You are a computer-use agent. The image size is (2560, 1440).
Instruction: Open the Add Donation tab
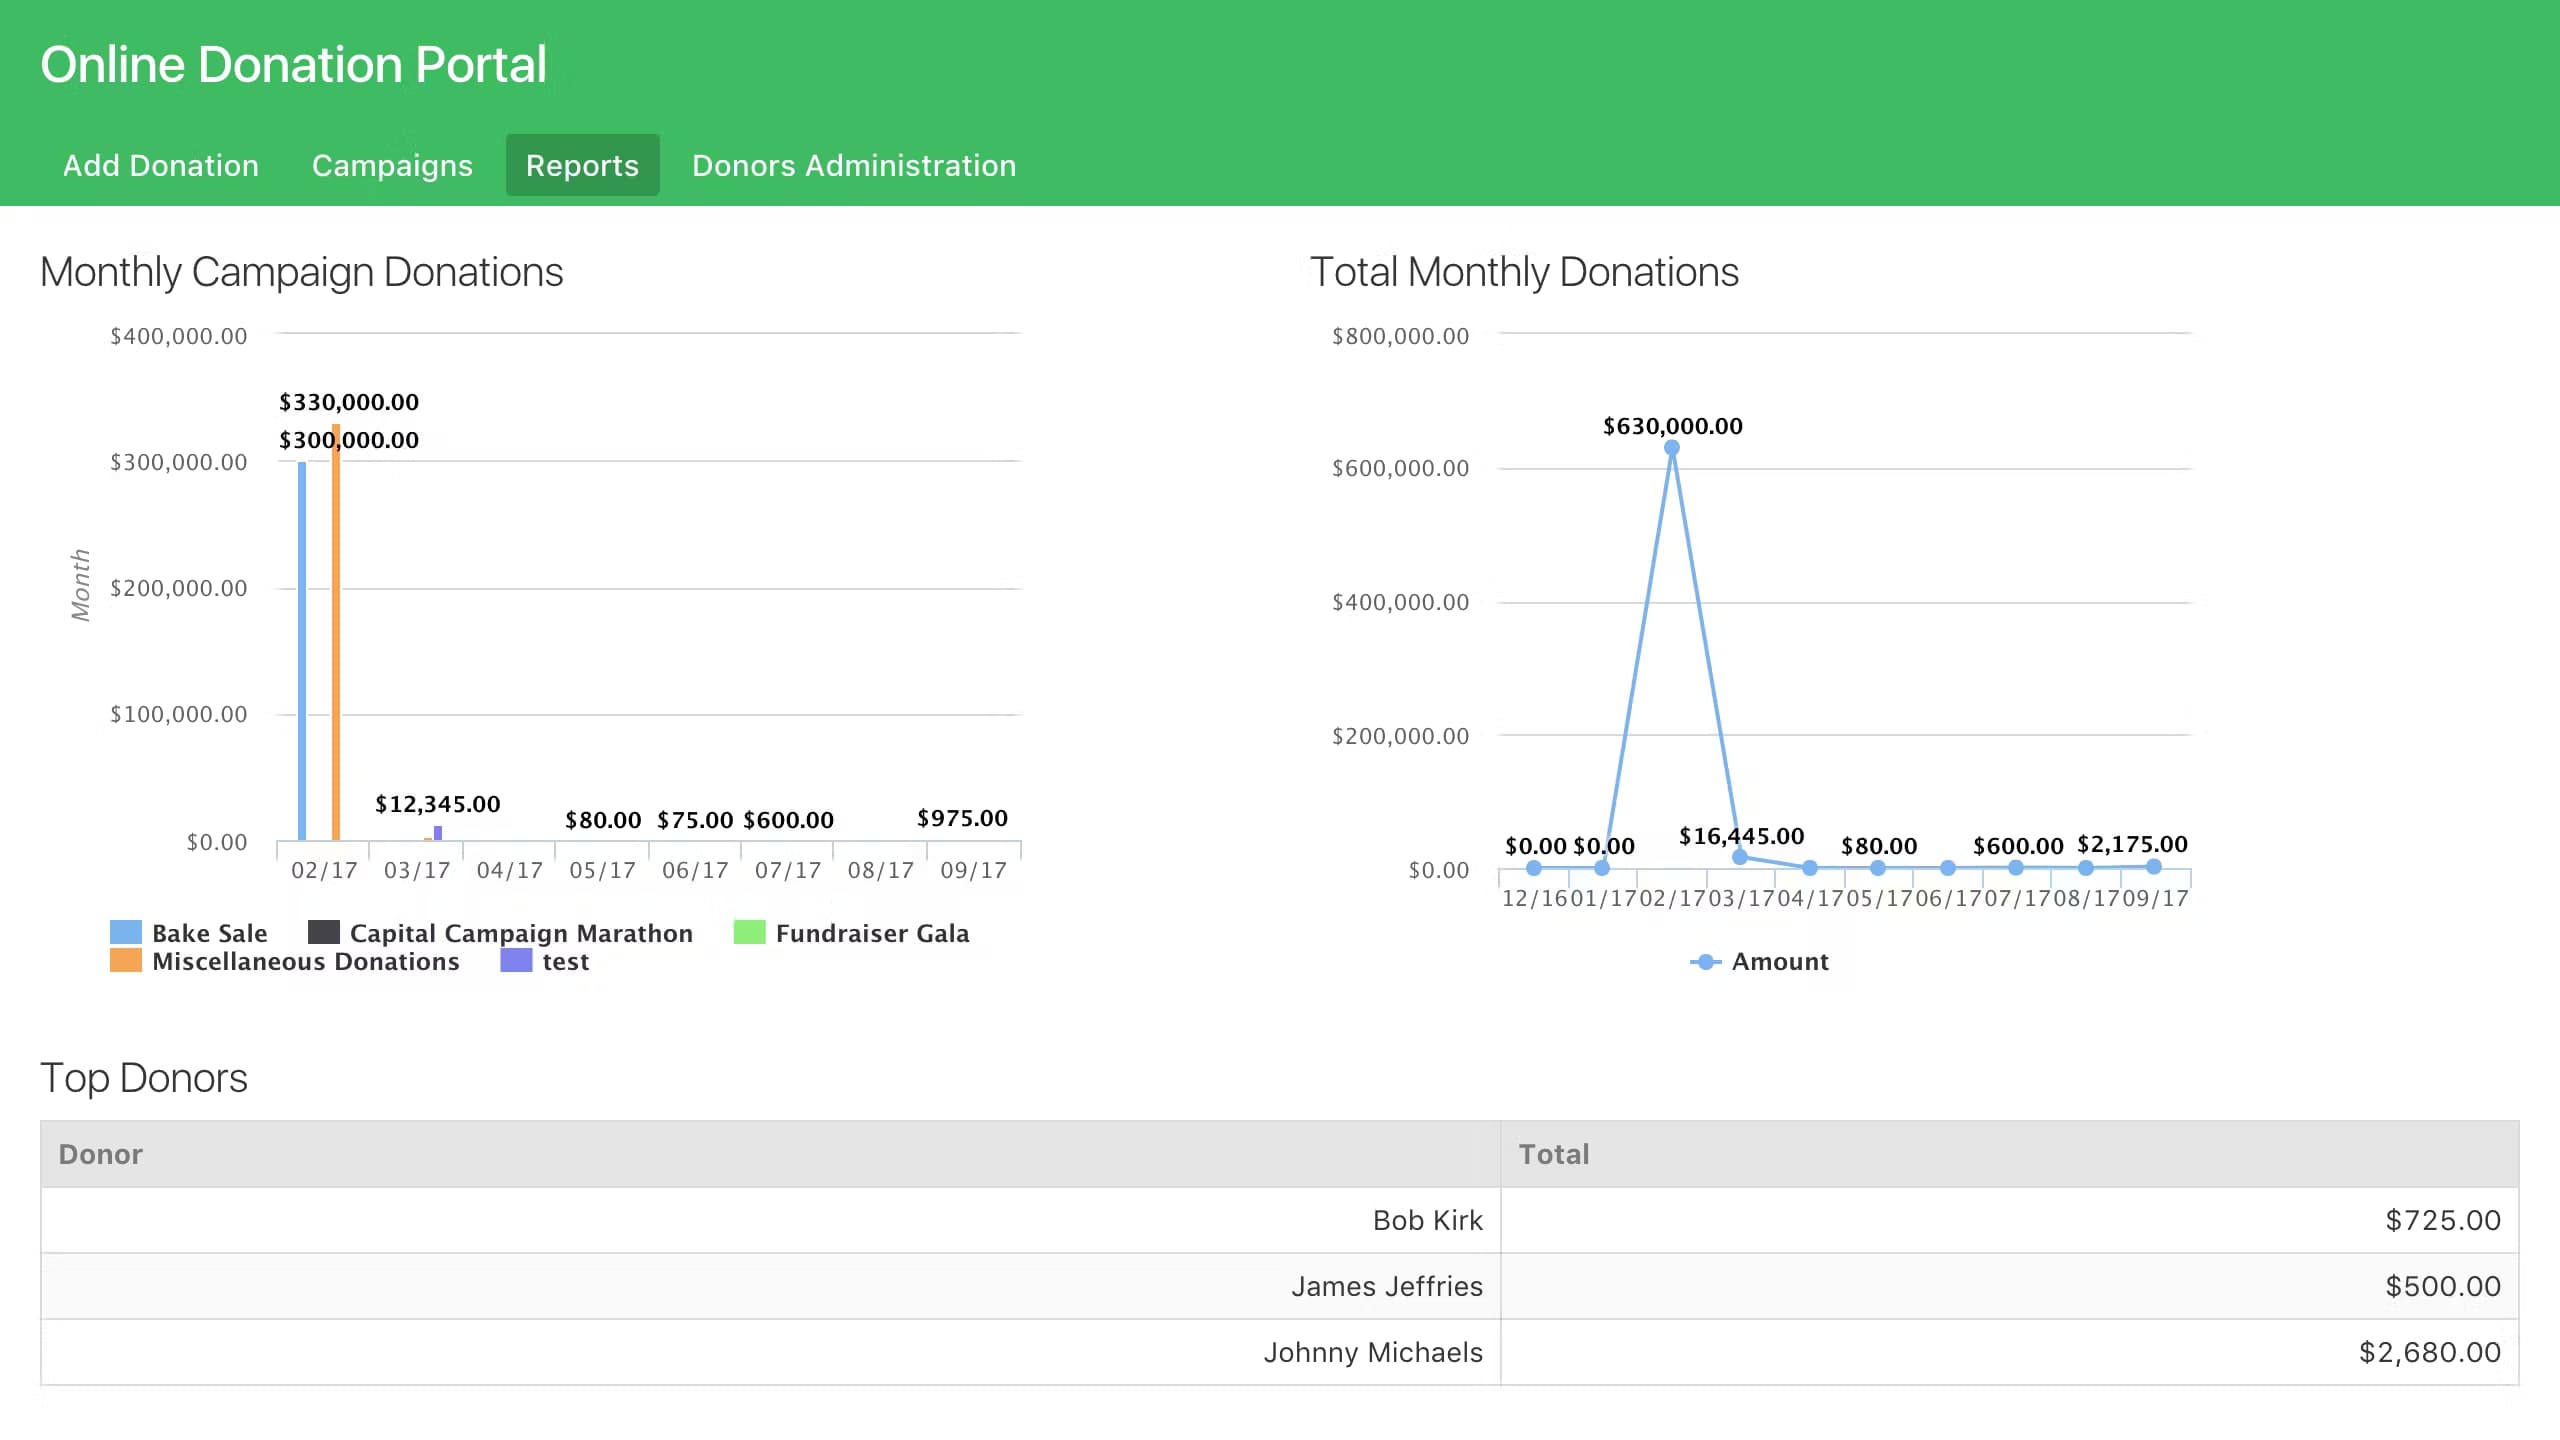coord(161,165)
